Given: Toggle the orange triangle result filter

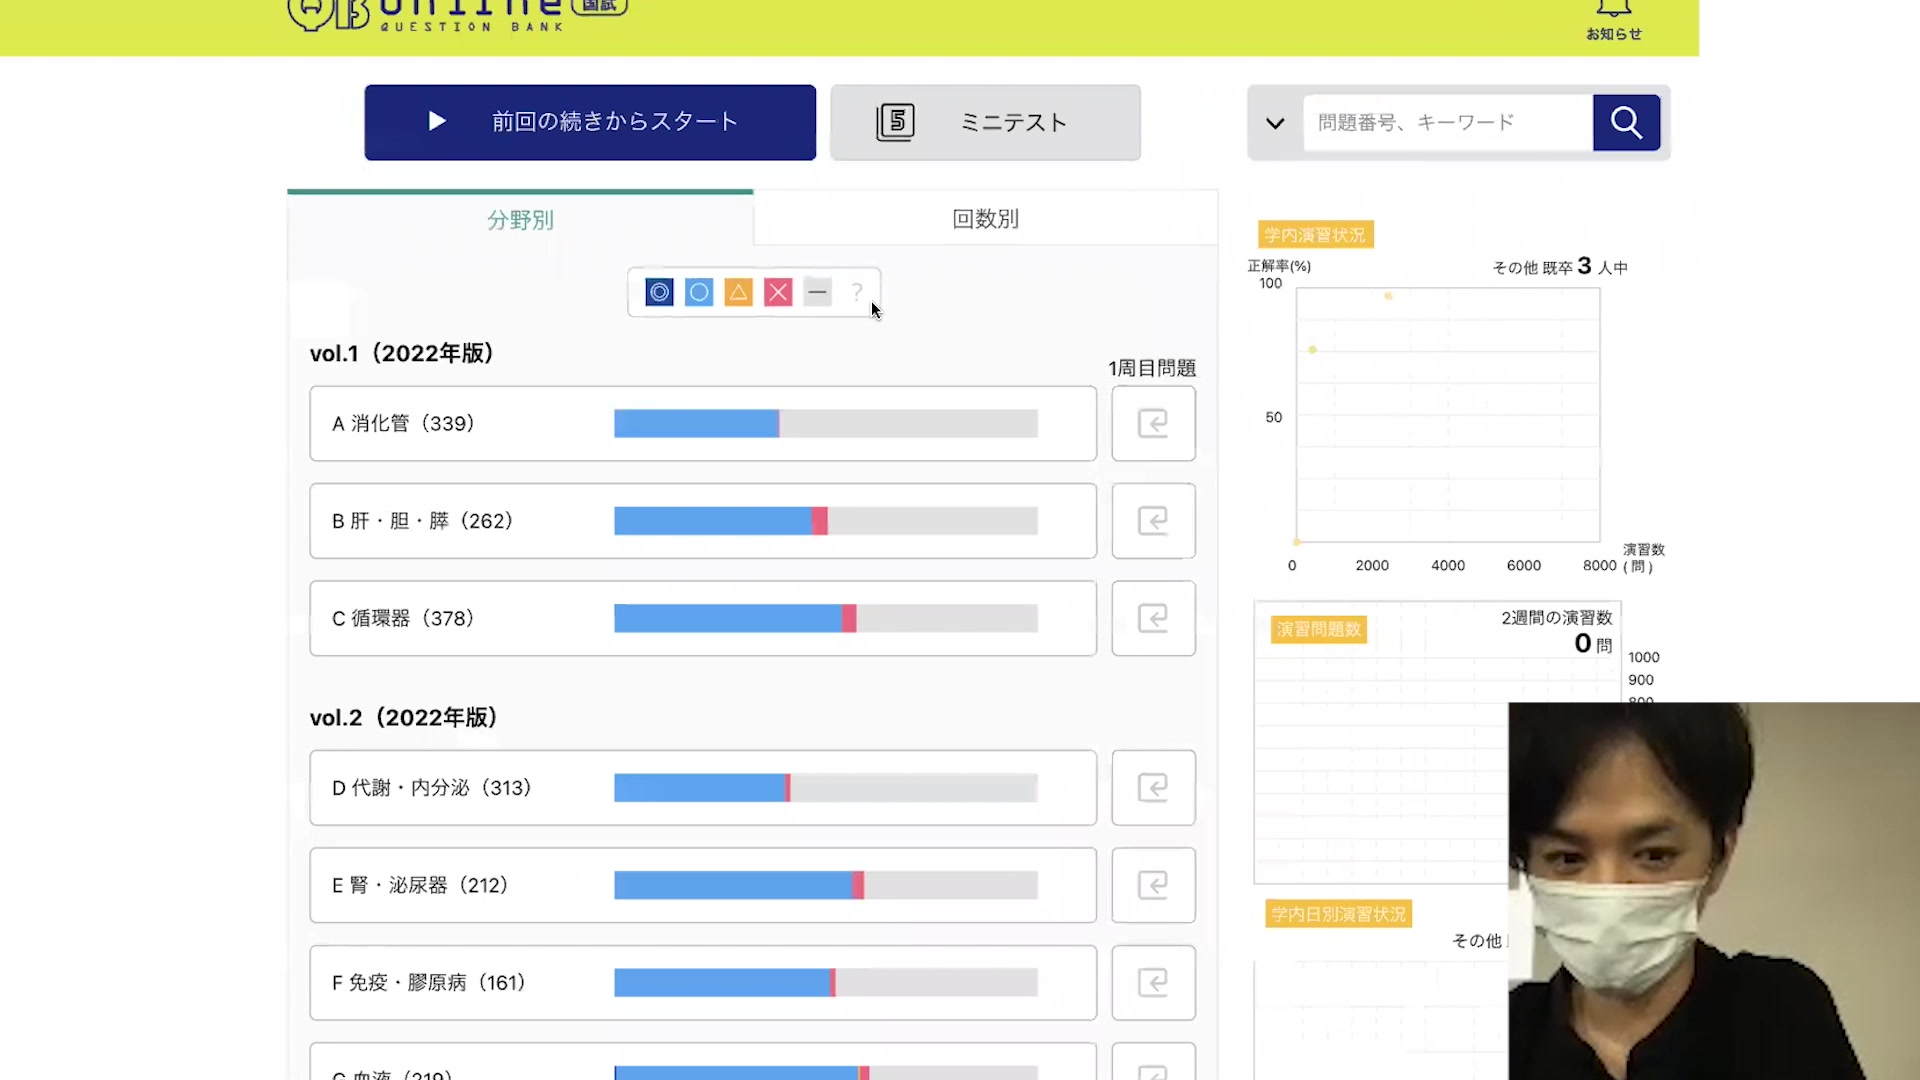Looking at the screenshot, I should 738,292.
